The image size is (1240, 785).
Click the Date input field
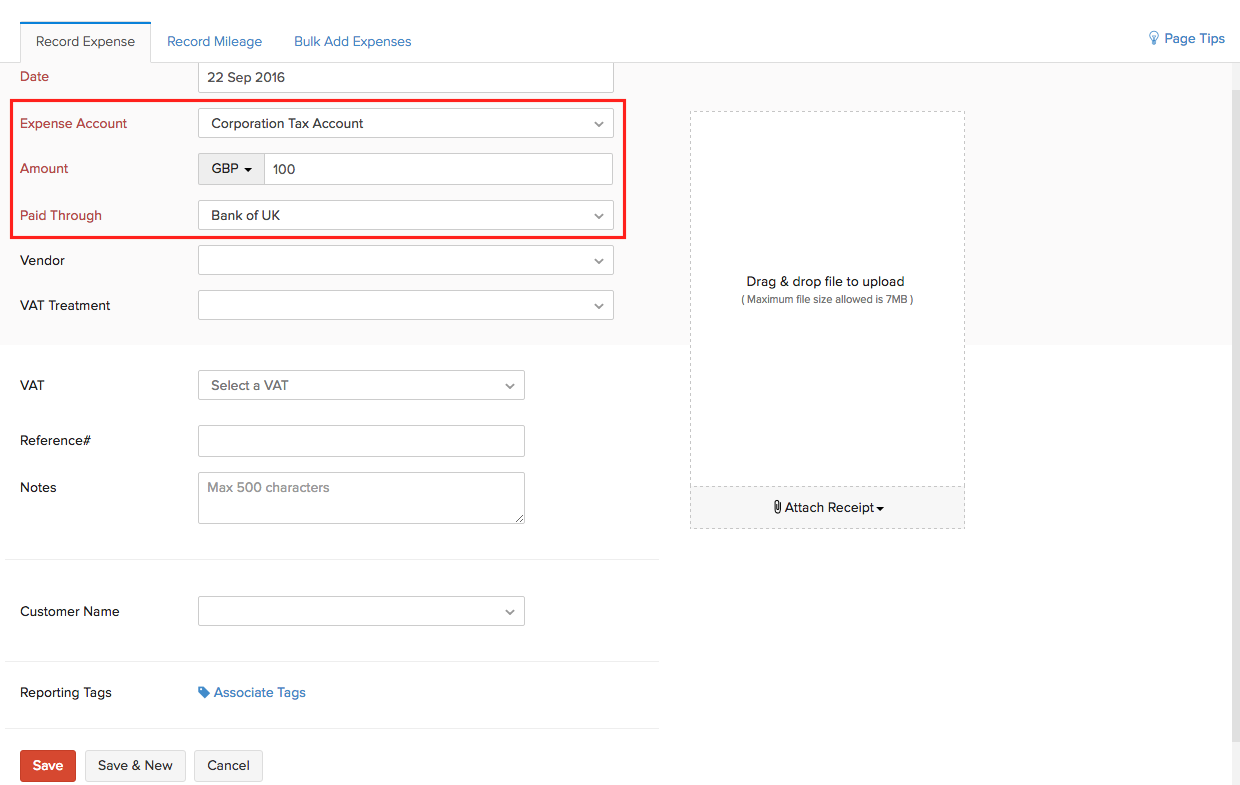pyautogui.click(x=405, y=77)
